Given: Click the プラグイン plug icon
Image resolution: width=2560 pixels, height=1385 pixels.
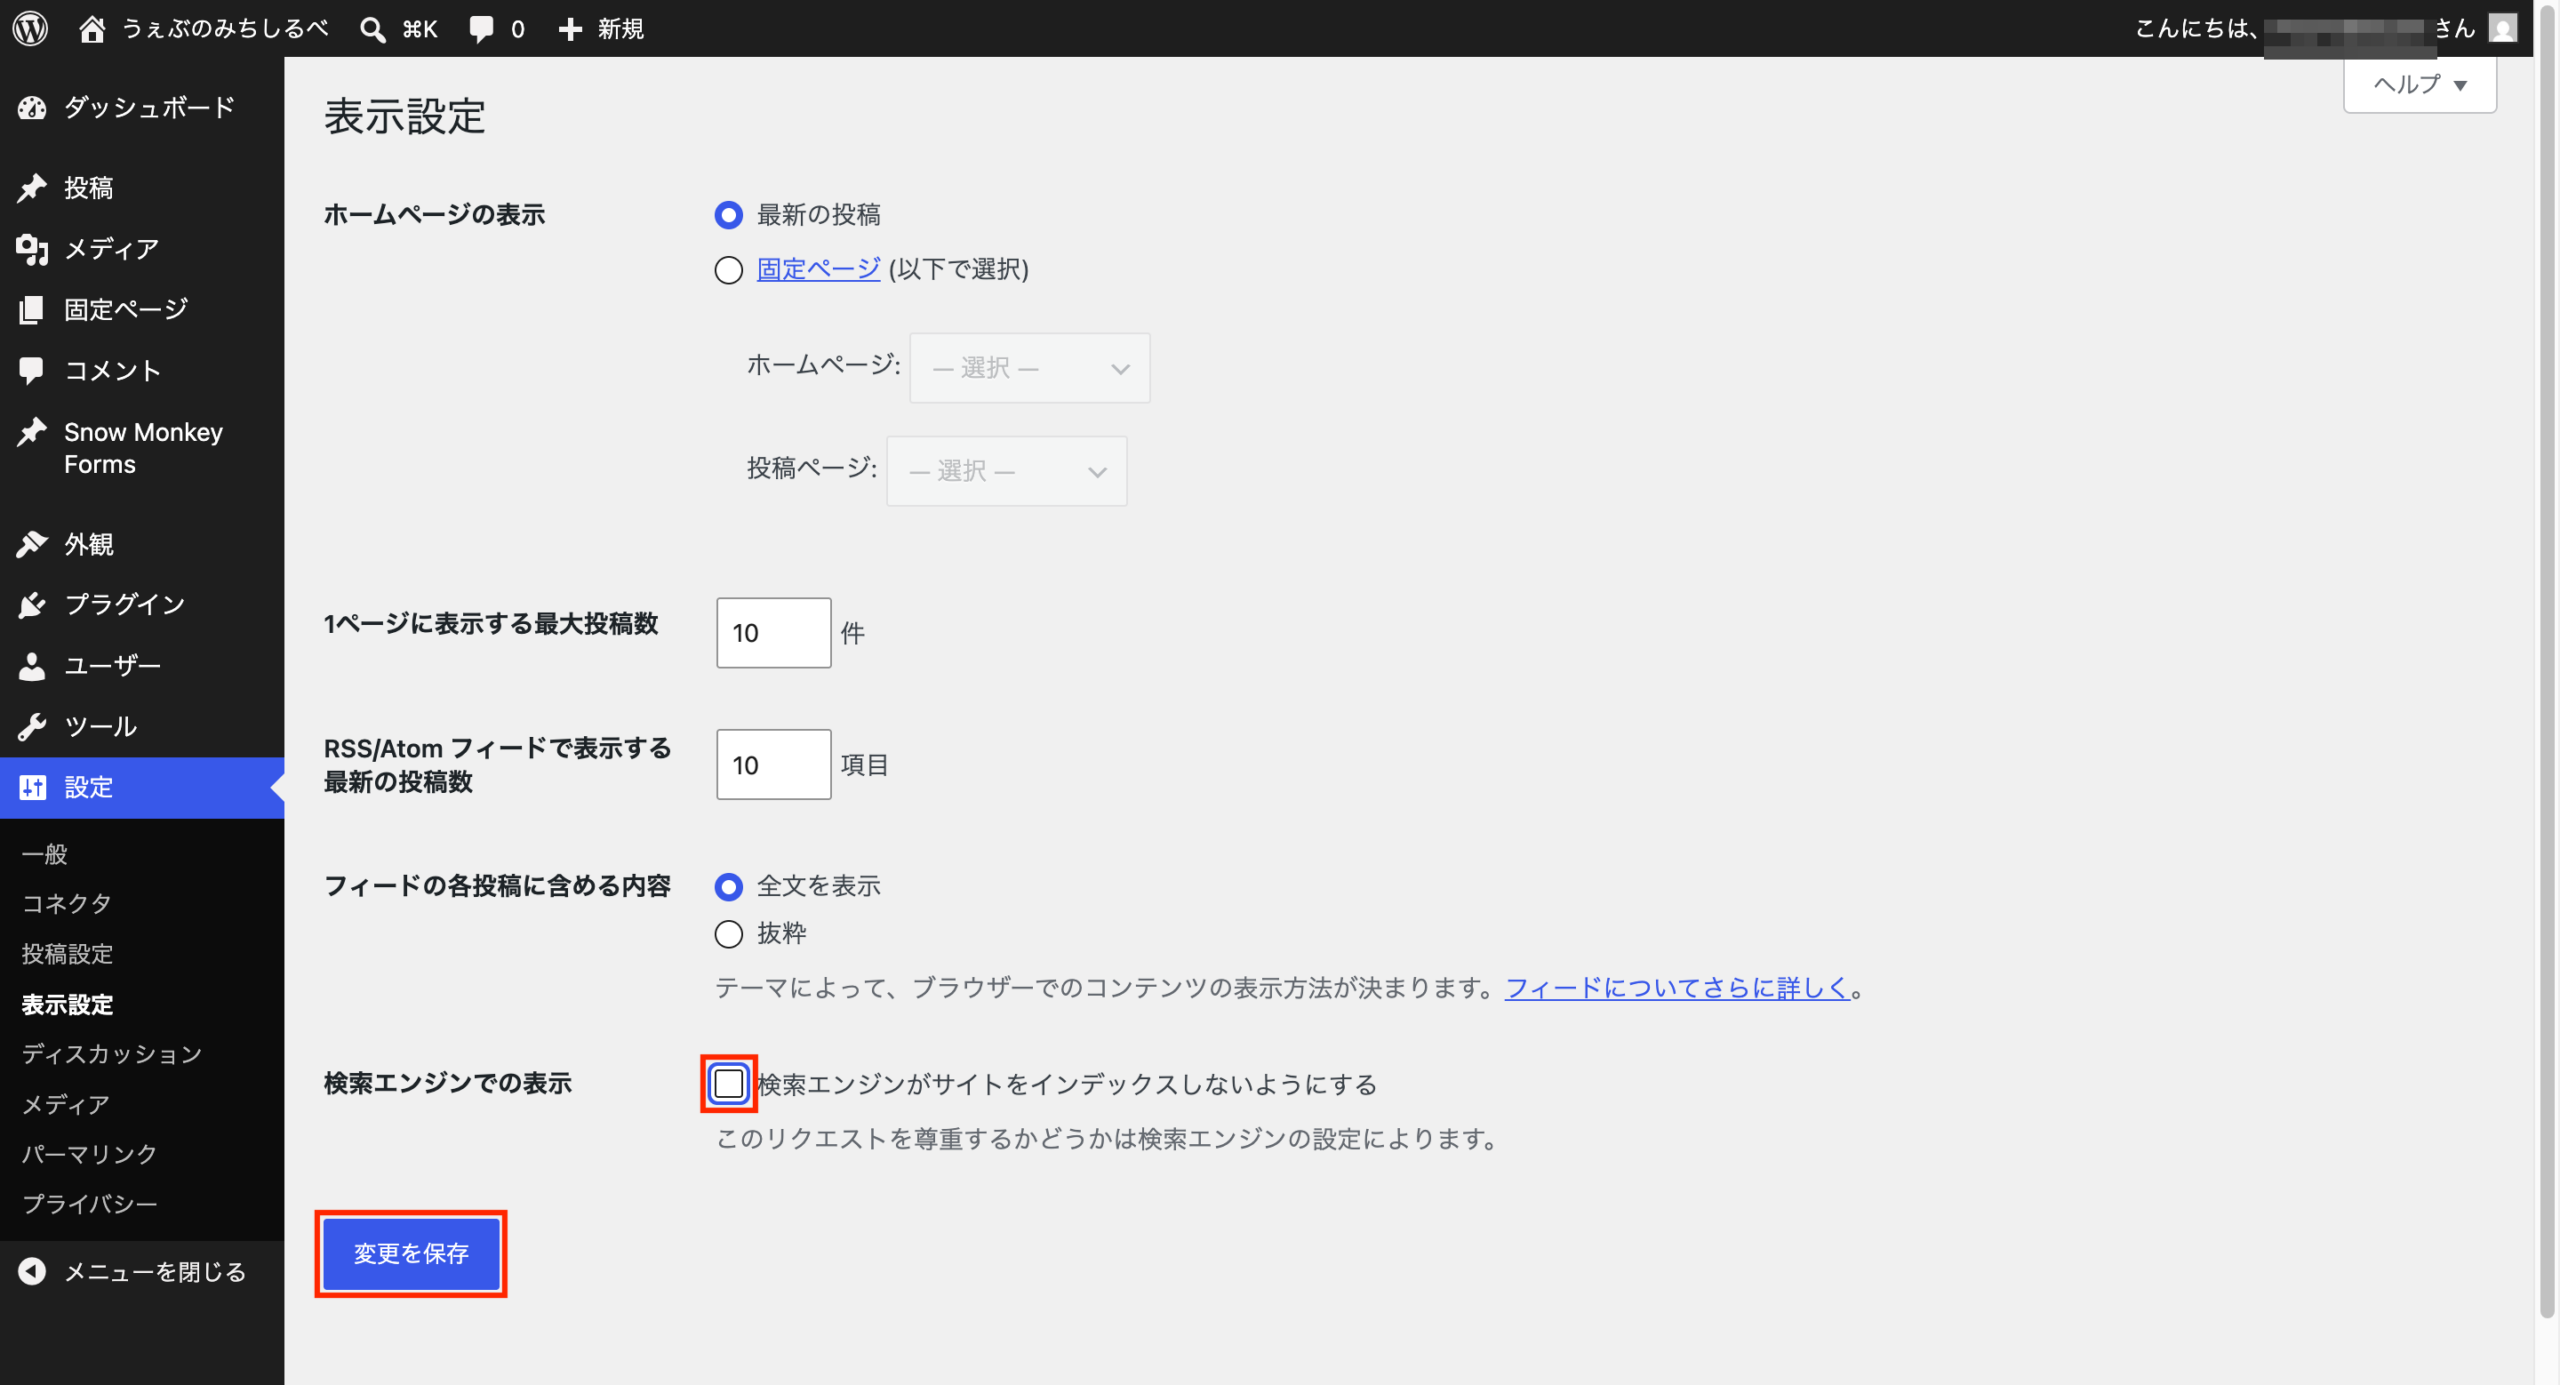Looking at the screenshot, I should point(32,604).
